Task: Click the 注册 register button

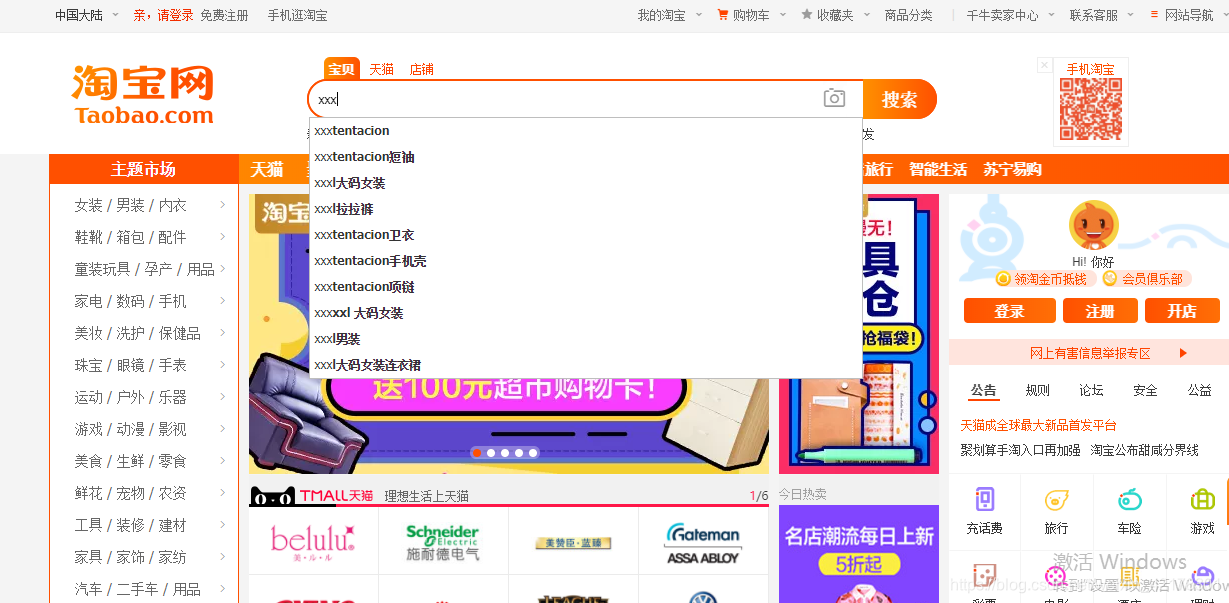Action: [1100, 311]
